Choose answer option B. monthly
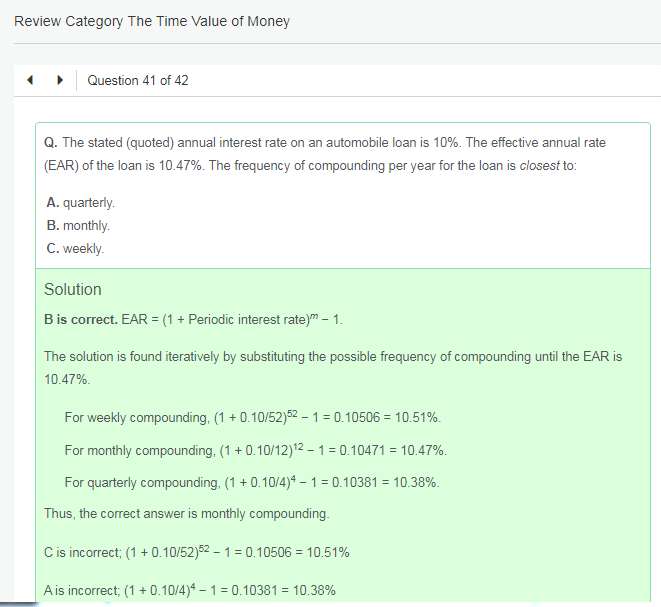661x607 pixels. tap(78, 226)
